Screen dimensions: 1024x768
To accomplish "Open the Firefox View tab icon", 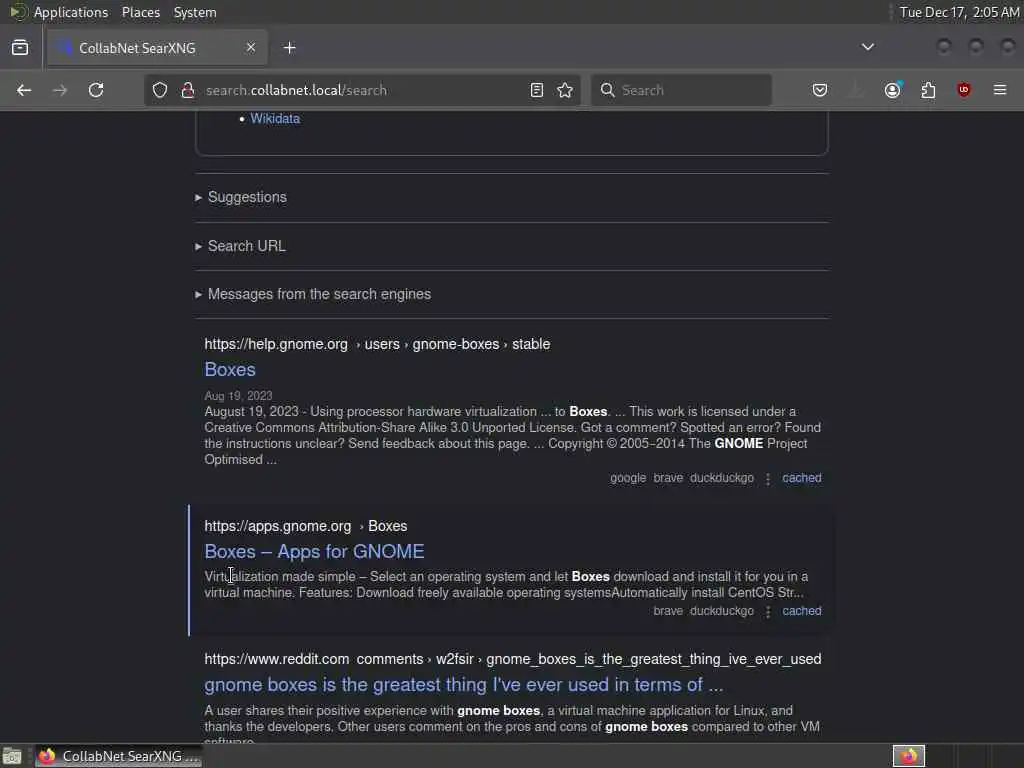I will (x=20, y=48).
